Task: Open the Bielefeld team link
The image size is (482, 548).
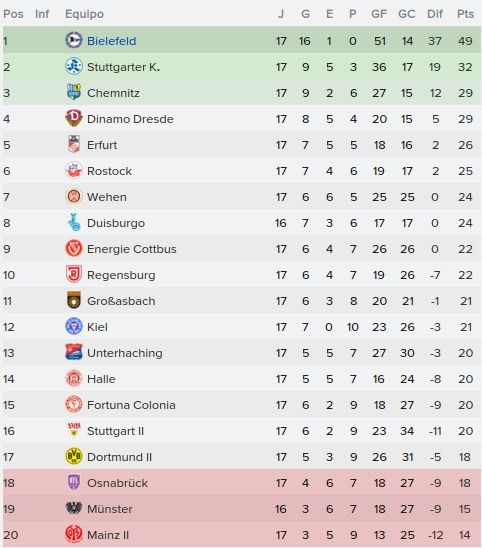Action: pyautogui.click(x=111, y=41)
